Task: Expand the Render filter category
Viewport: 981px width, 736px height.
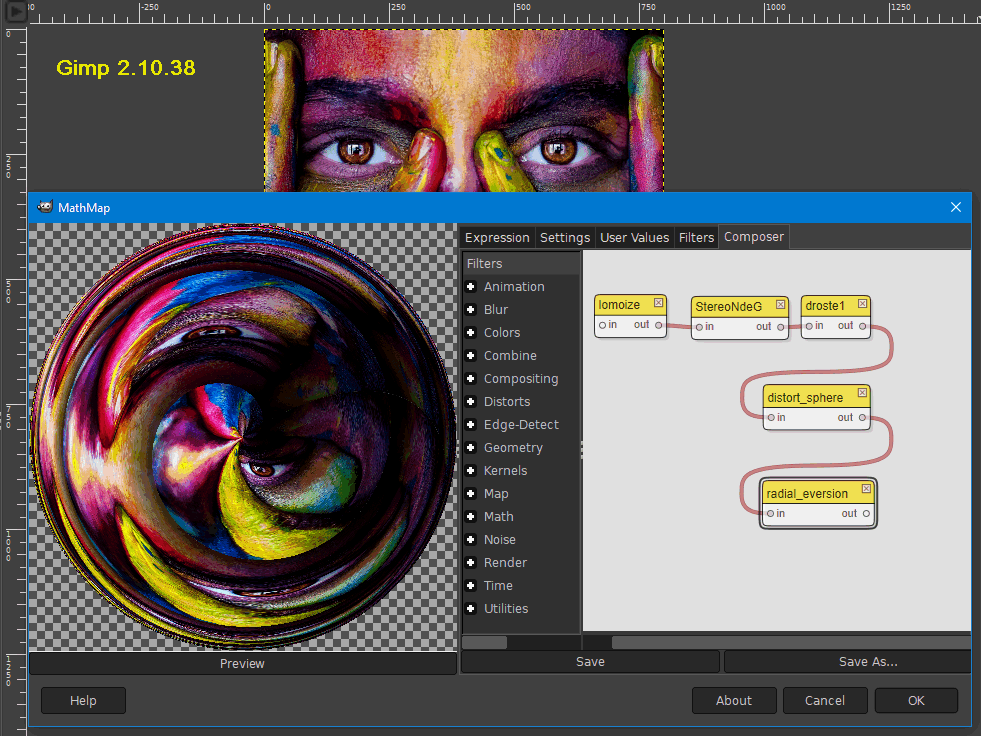Action: click(x=471, y=563)
